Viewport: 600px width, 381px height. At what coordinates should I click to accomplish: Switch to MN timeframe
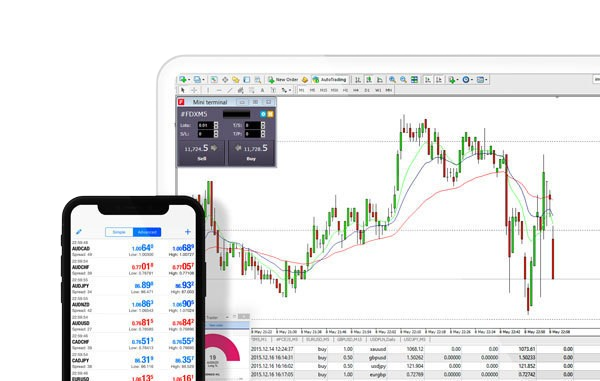[x=389, y=90]
